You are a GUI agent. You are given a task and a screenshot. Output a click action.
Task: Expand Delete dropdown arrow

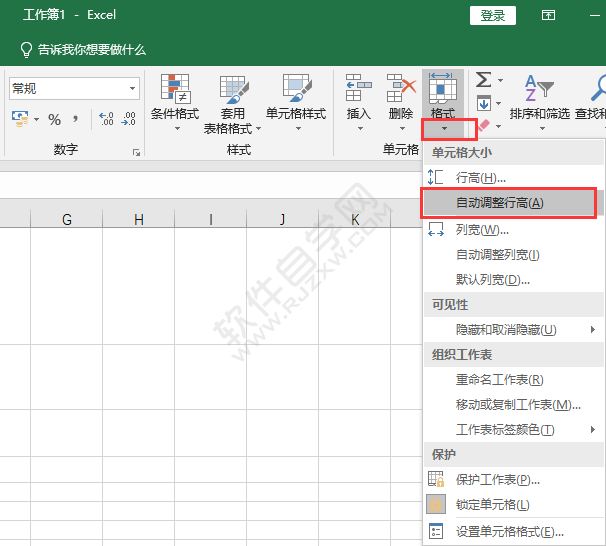click(402, 128)
